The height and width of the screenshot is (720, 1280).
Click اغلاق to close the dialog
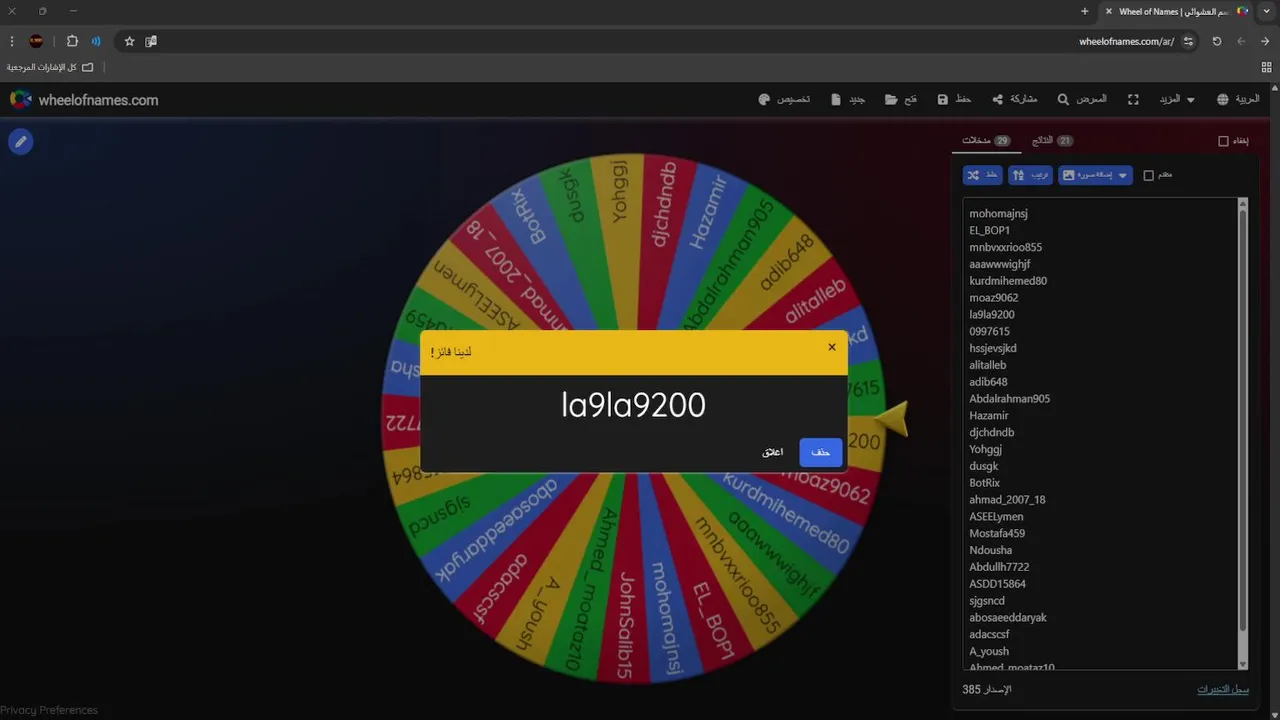pyautogui.click(x=772, y=452)
